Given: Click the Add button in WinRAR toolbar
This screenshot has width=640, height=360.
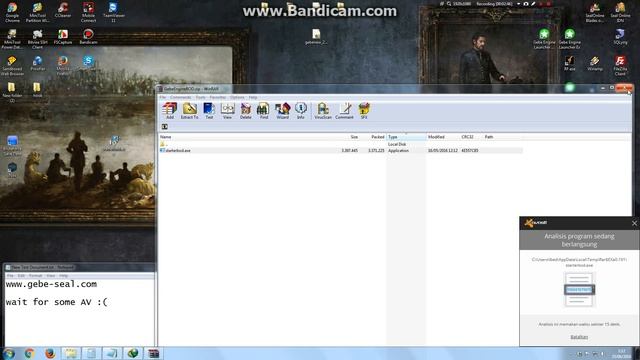Looking at the screenshot, I should 169,111.
